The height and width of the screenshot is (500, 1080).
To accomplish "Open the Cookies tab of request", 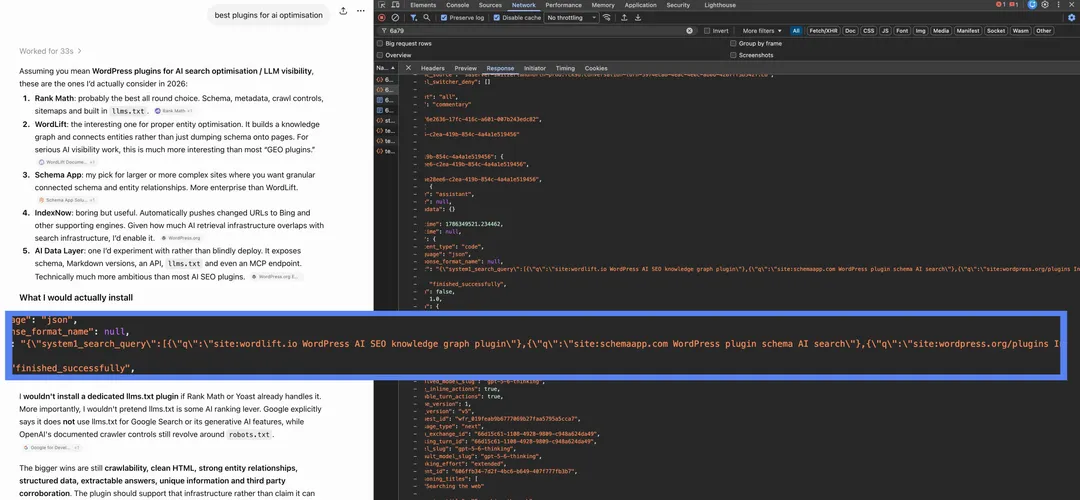I will tap(596, 68).
